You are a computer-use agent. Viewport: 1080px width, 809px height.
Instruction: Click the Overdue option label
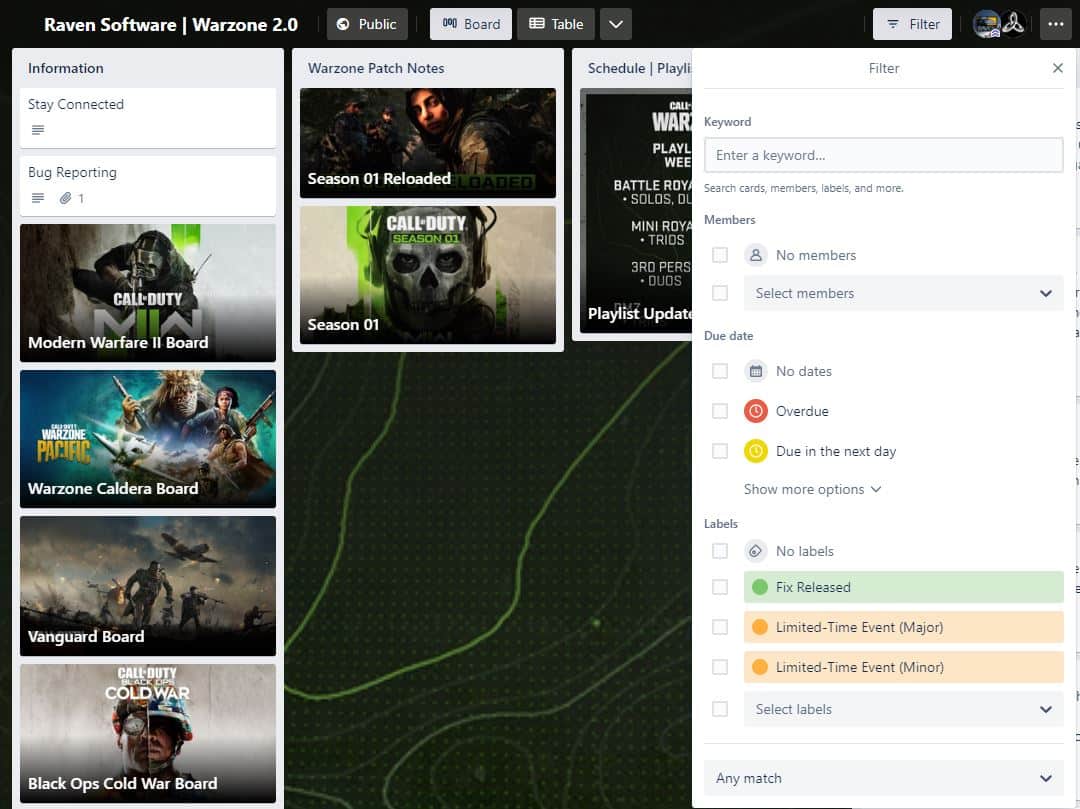click(x=802, y=411)
